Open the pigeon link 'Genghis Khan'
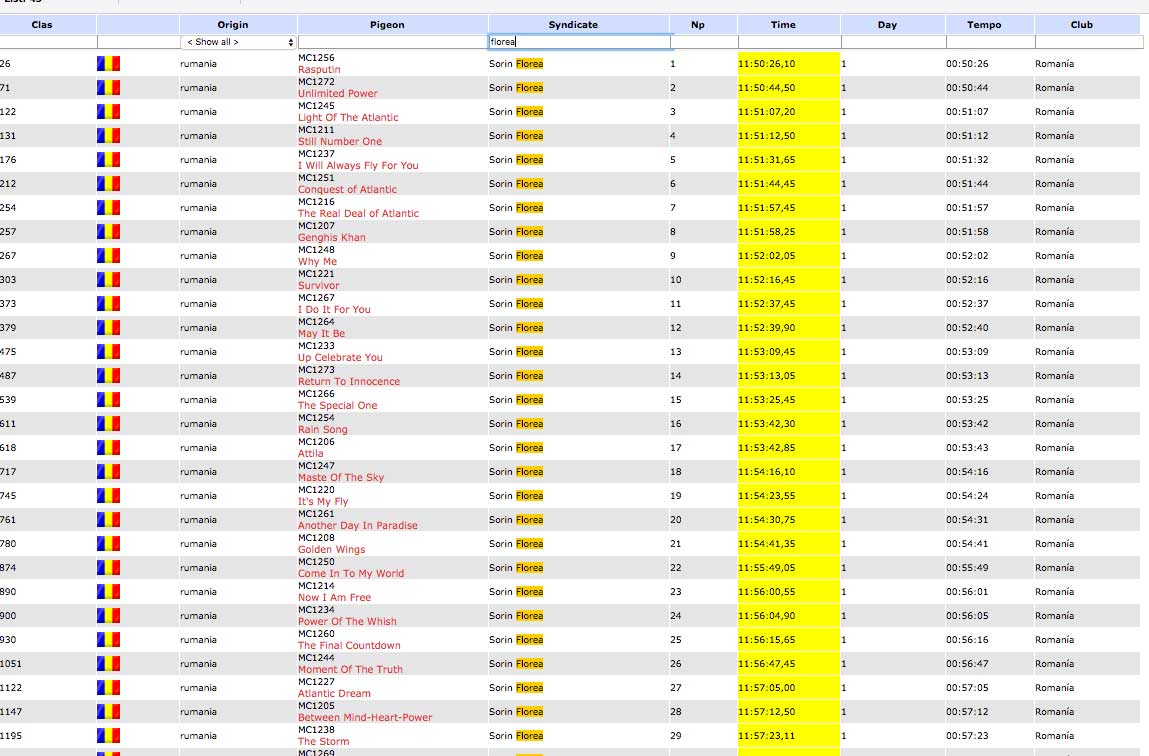This screenshot has height=756, width=1149. [331, 237]
